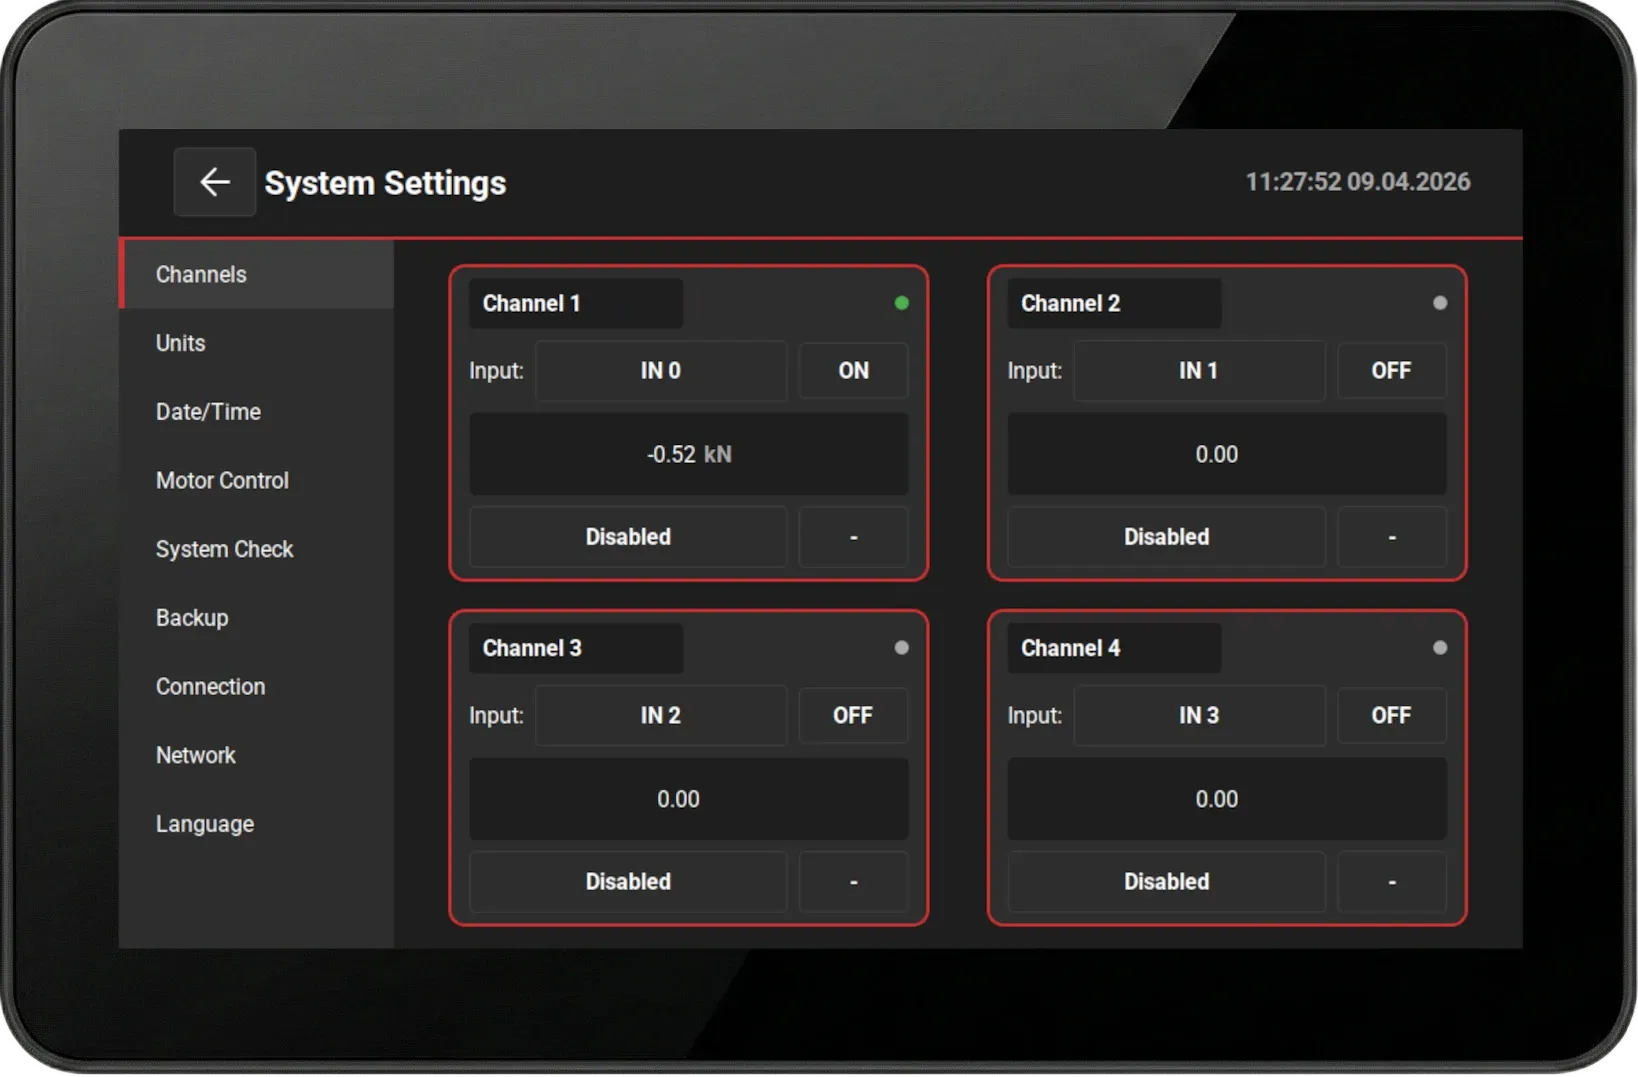The image size is (1638, 1077).
Task: Click Channel 4 gray status dot
Action: (x=1439, y=648)
